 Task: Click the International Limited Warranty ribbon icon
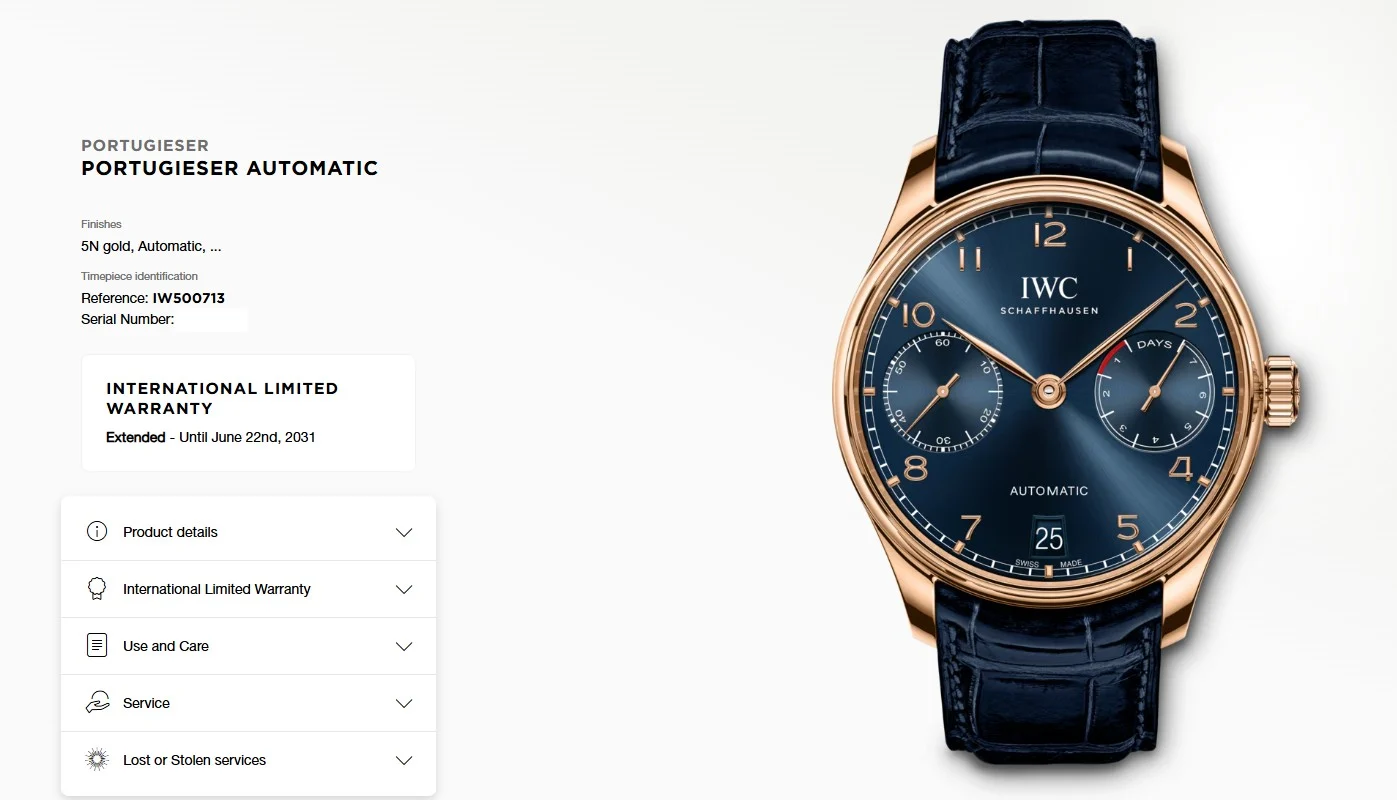97,588
